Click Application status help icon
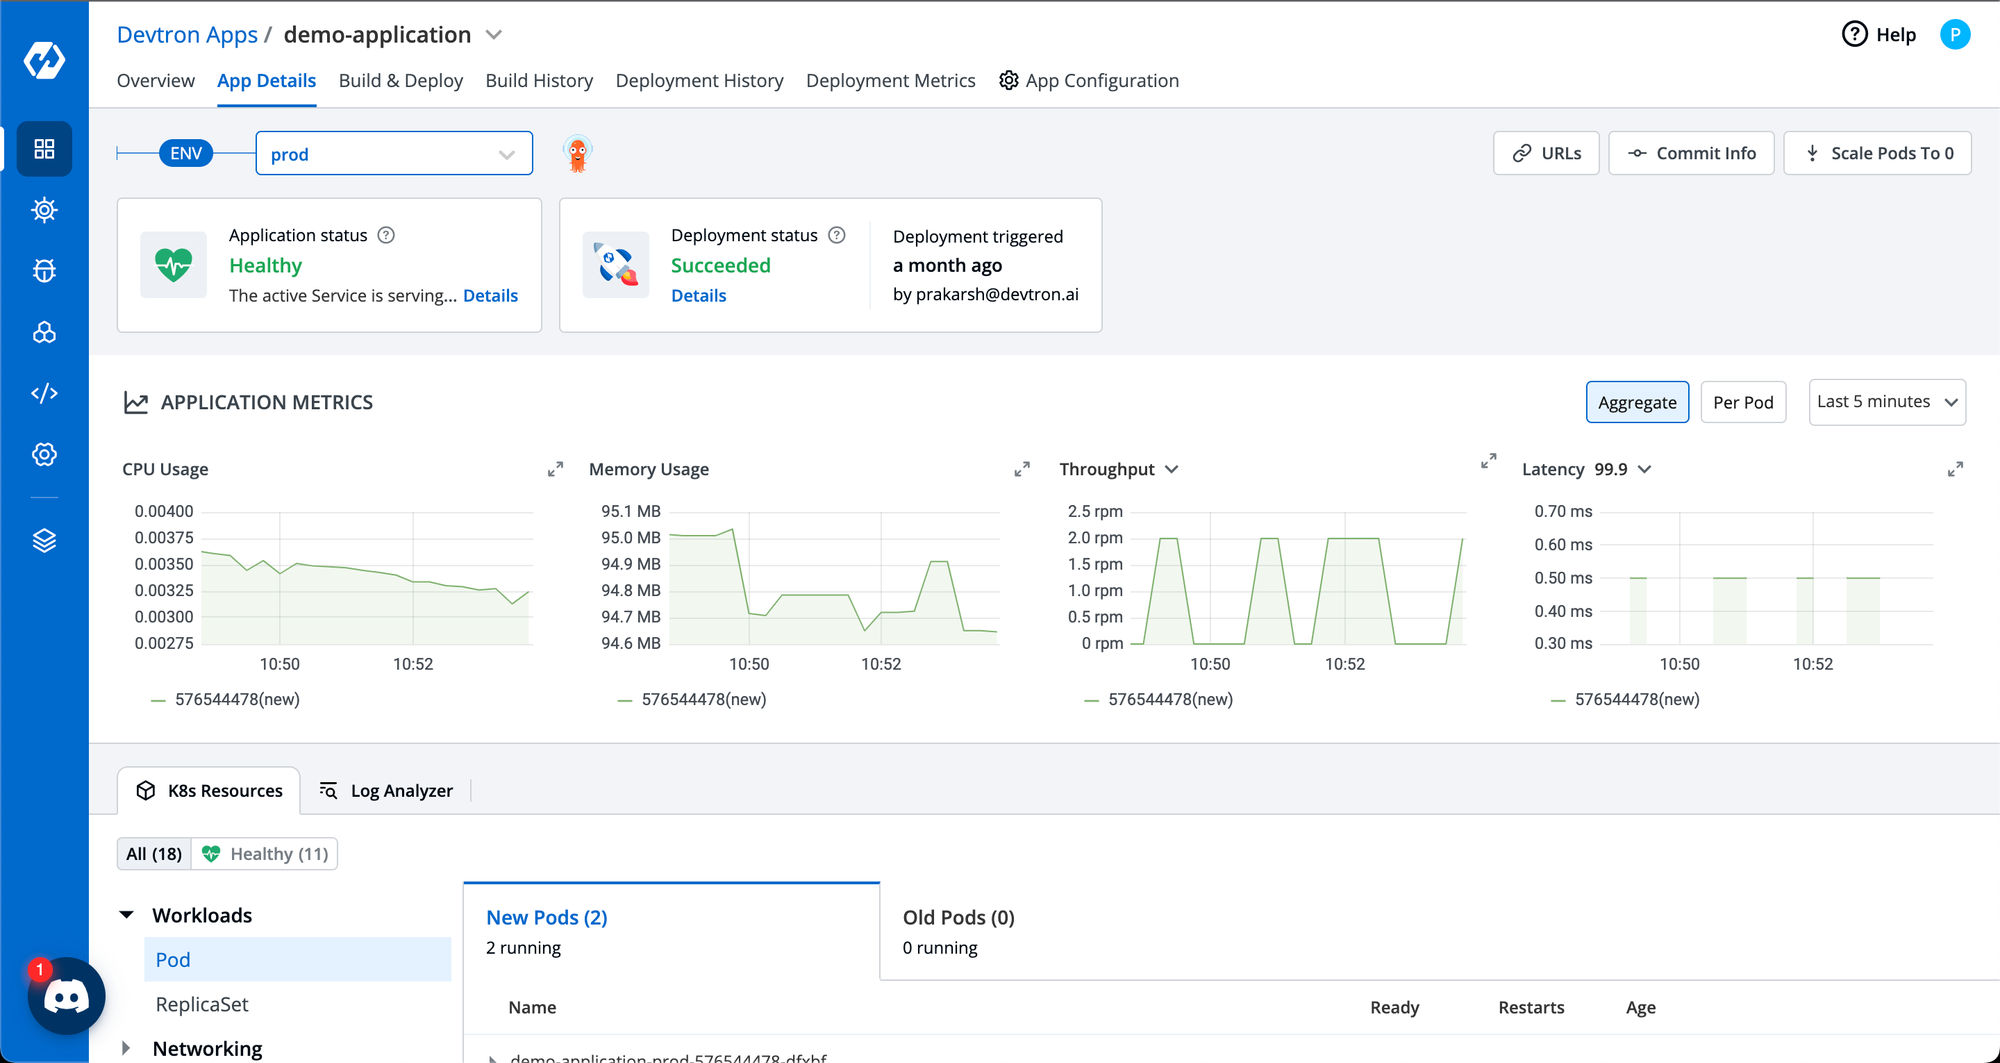 (386, 235)
